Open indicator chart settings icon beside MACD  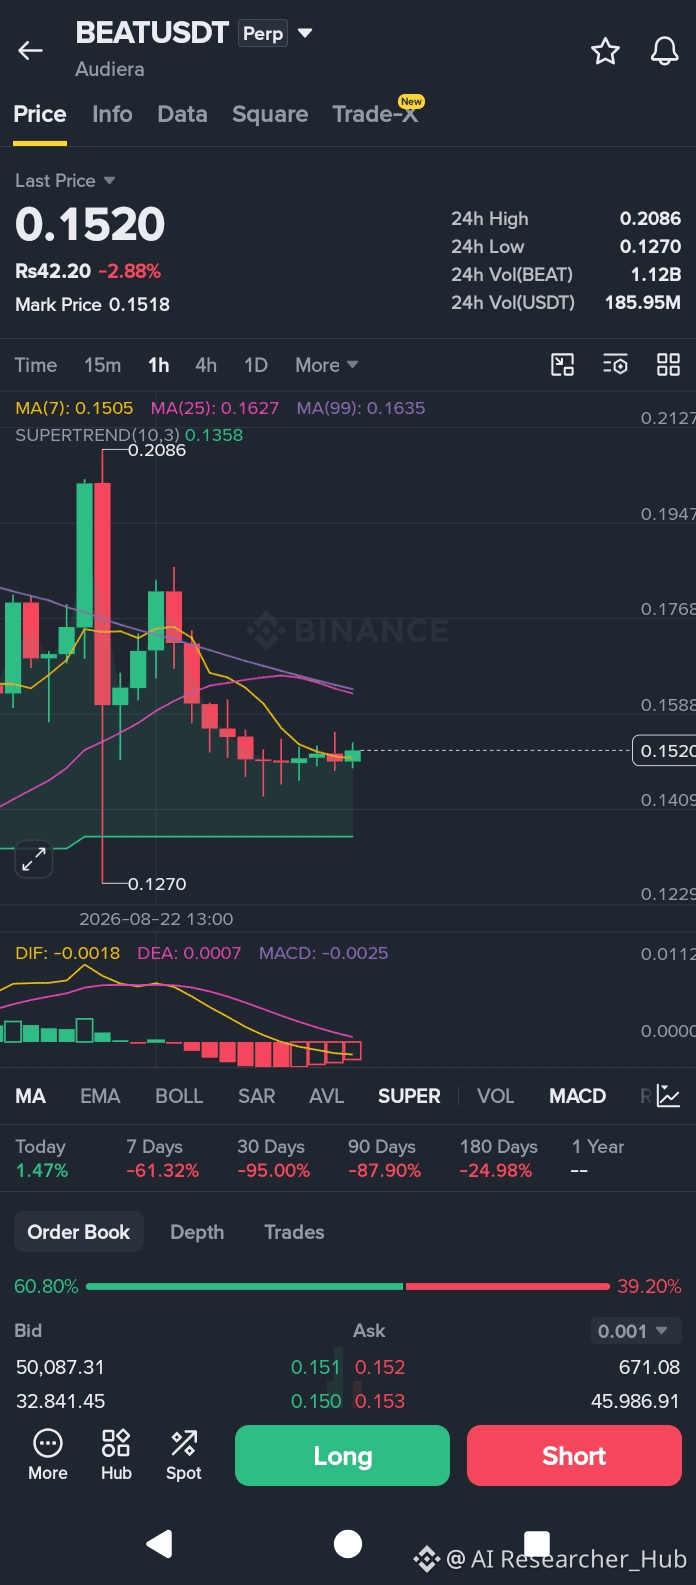click(669, 1097)
